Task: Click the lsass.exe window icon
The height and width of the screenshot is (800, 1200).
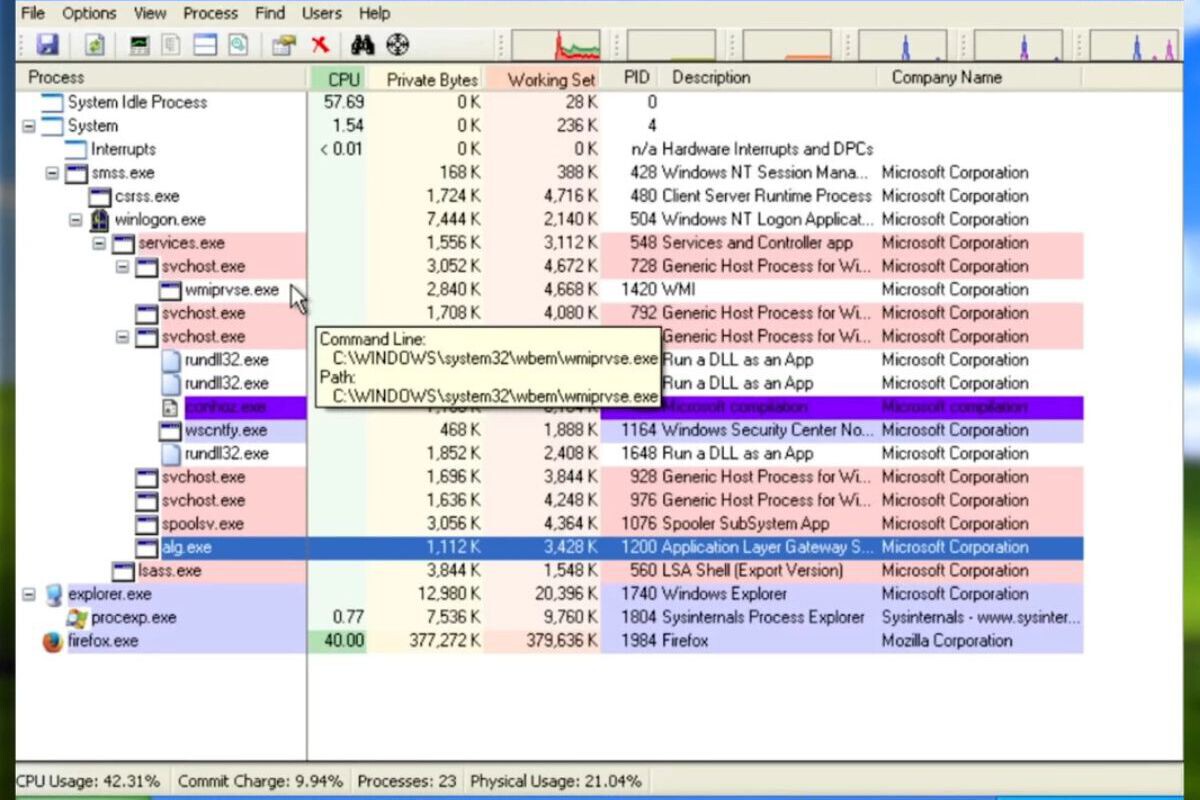Action: [x=123, y=571]
